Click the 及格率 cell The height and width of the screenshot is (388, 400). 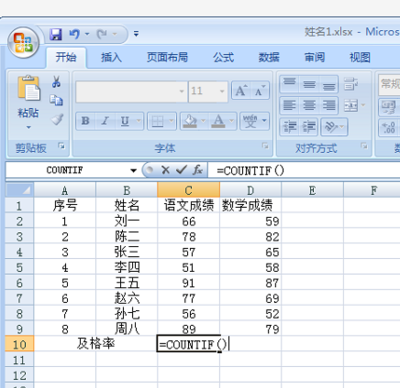pyautogui.click(x=95, y=343)
